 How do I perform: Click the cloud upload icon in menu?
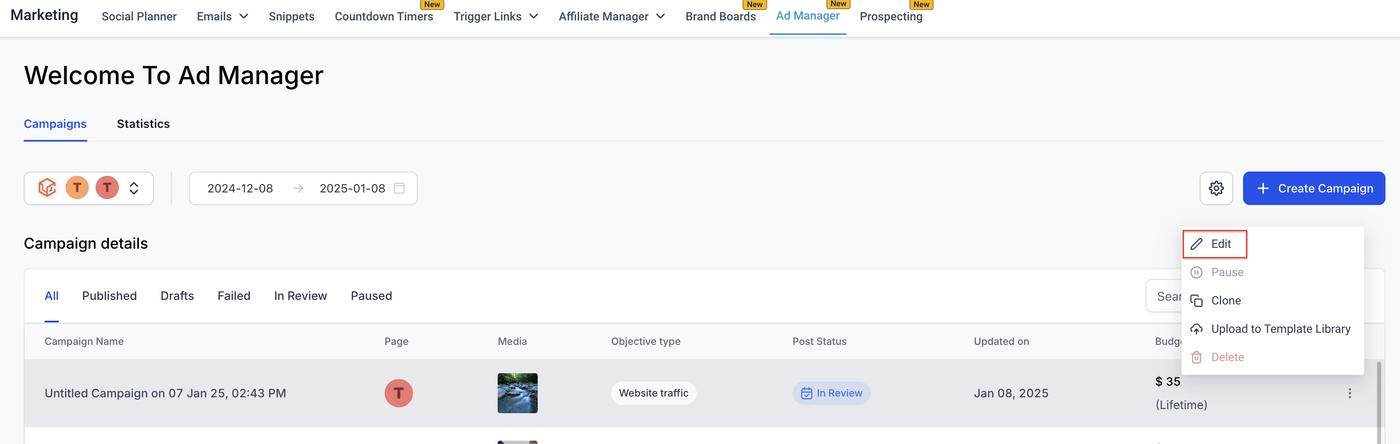click(x=1197, y=329)
